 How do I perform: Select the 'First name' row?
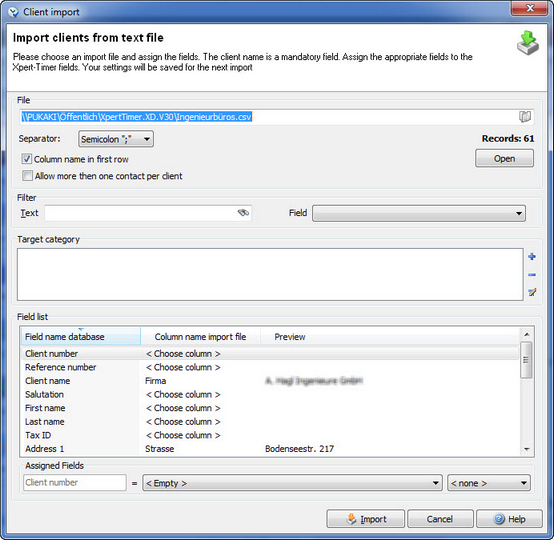point(270,408)
